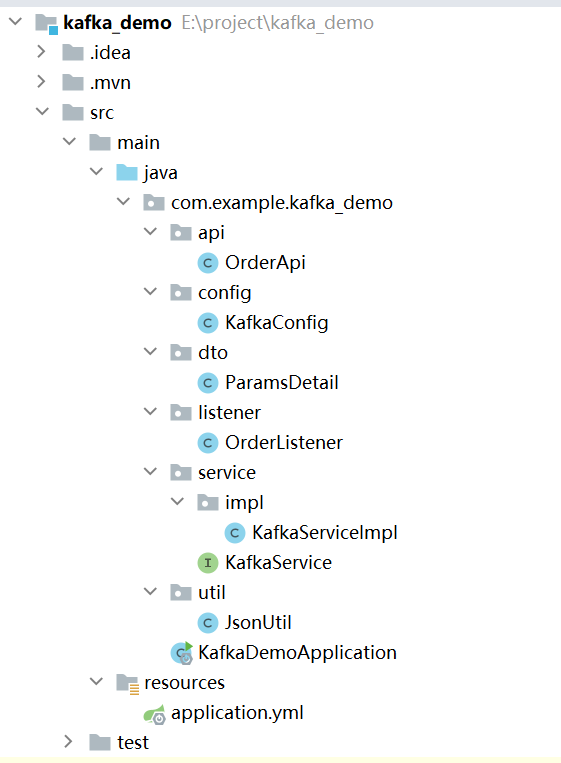Expand the .mvn folder chevron
Viewport: 561px width, 763px height.
[x=41, y=82]
